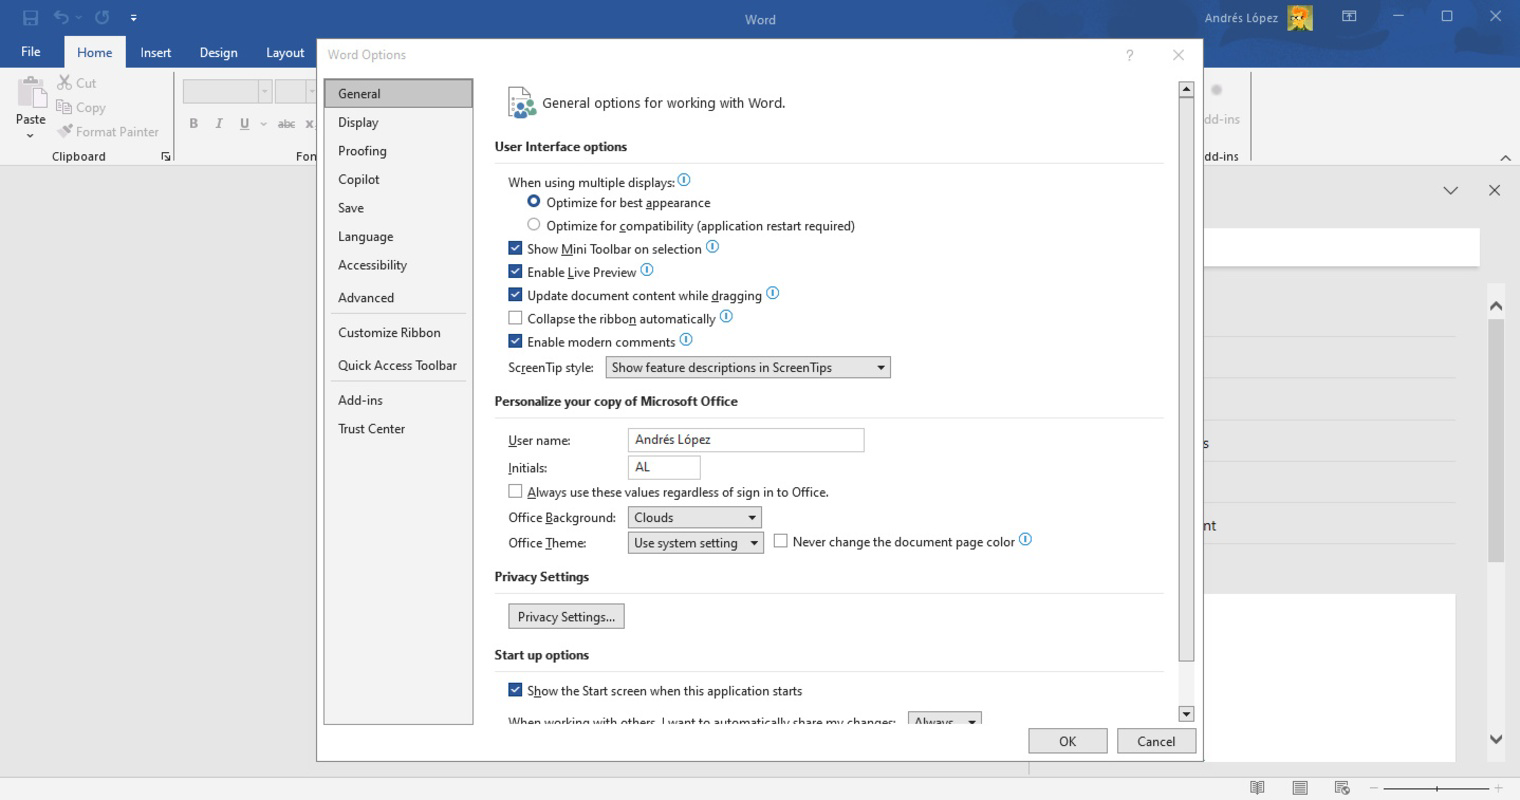Screen dimensions: 1520x800
Task: Uncheck Show Mini Toolbar on selection
Action: coord(516,247)
